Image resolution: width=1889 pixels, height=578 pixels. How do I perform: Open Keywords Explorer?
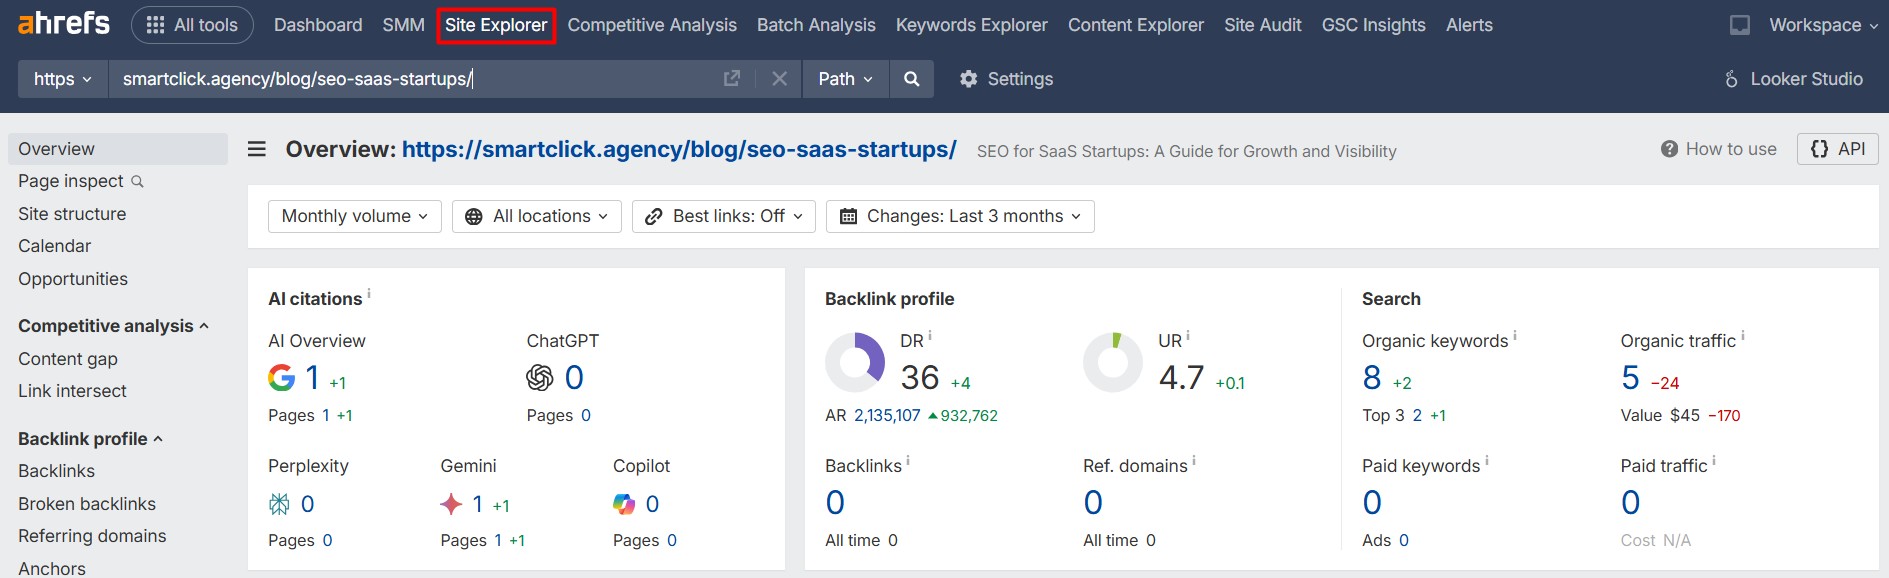click(972, 25)
